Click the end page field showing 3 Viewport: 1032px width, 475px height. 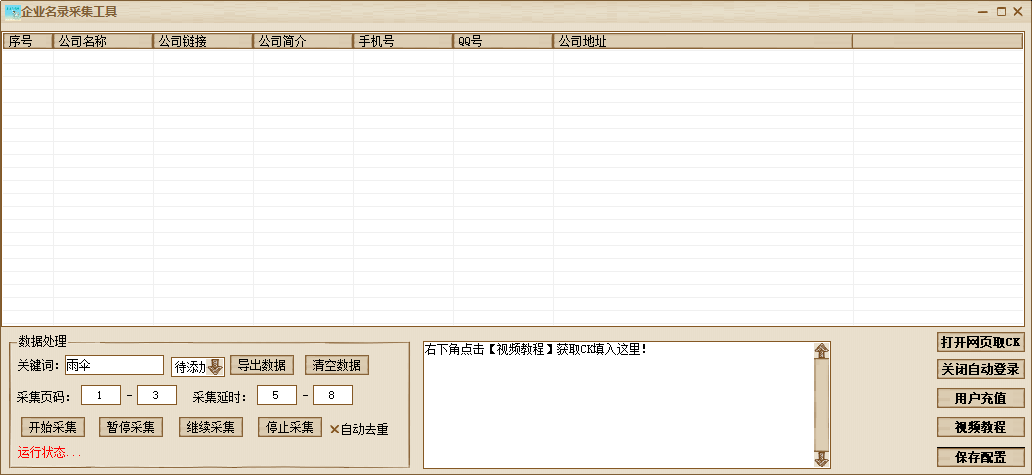(157, 395)
